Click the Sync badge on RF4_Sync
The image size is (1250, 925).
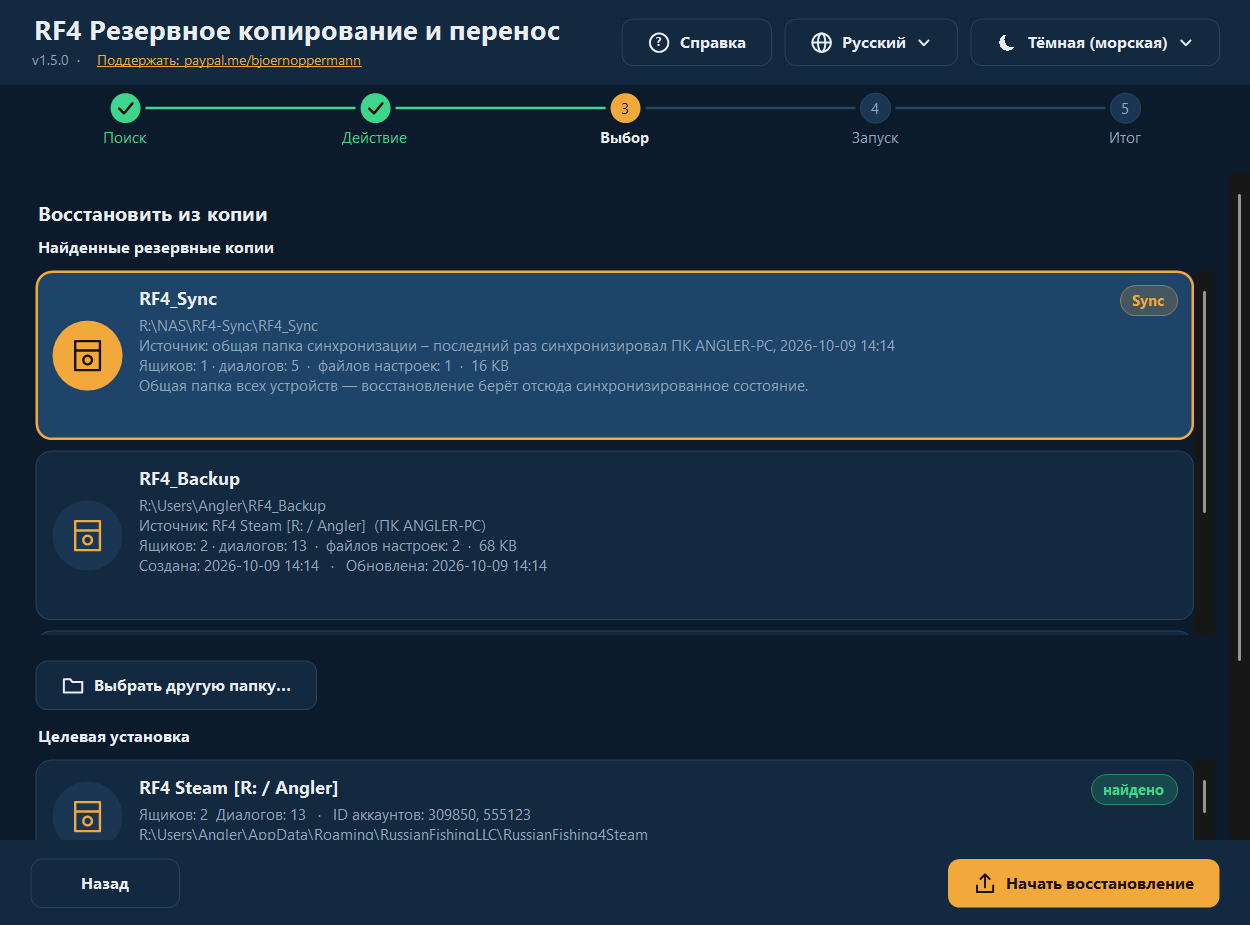(x=1148, y=301)
